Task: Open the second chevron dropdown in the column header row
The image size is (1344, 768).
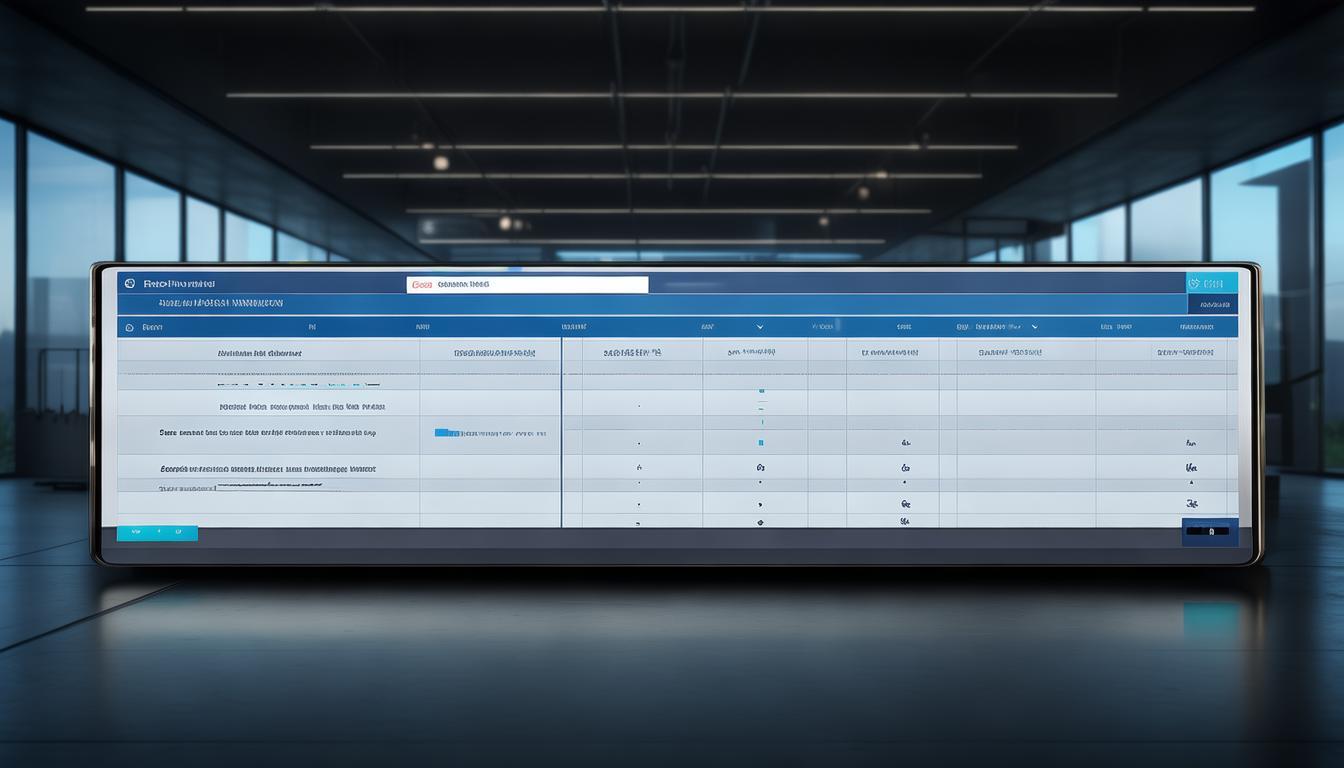Action: pyautogui.click(x=1034, y=327)
